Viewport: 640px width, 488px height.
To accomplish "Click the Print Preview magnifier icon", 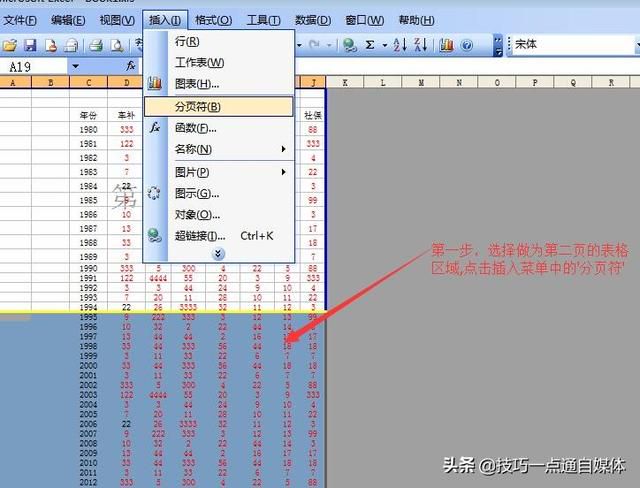I will point(117,45).
